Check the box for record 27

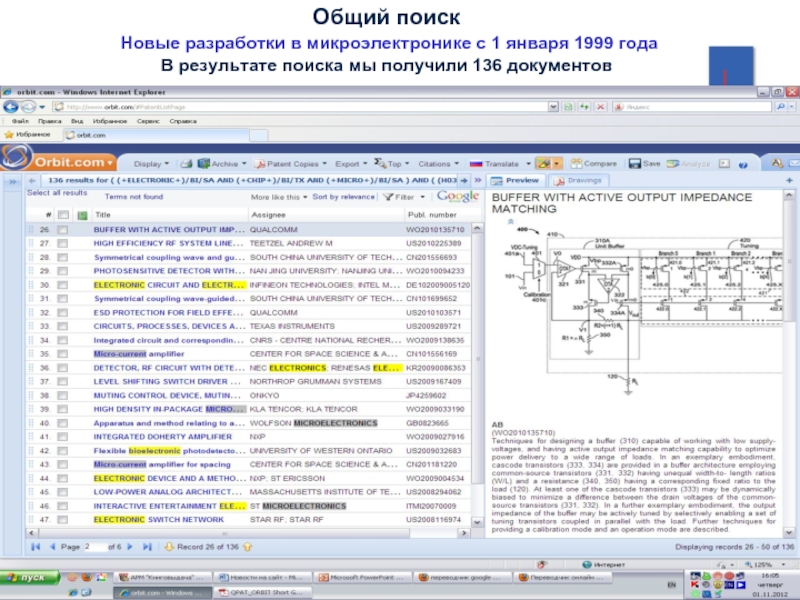coord(62,244)
